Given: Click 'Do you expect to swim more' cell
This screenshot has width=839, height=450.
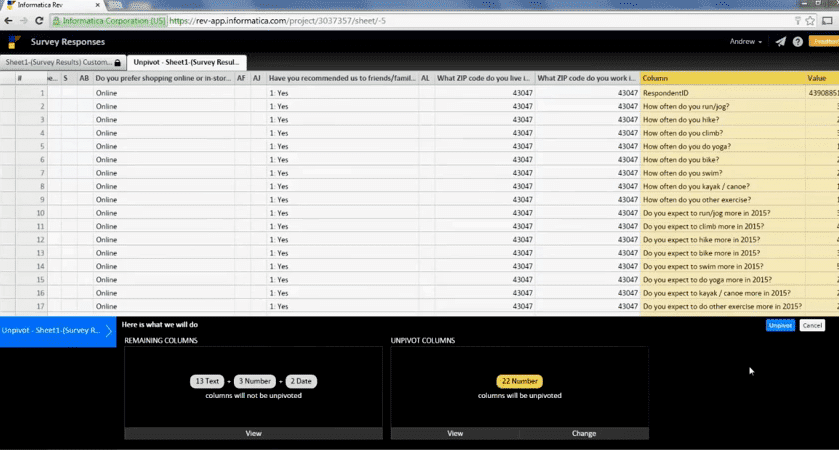Looking at the screenshot, I should click(722, 266).
